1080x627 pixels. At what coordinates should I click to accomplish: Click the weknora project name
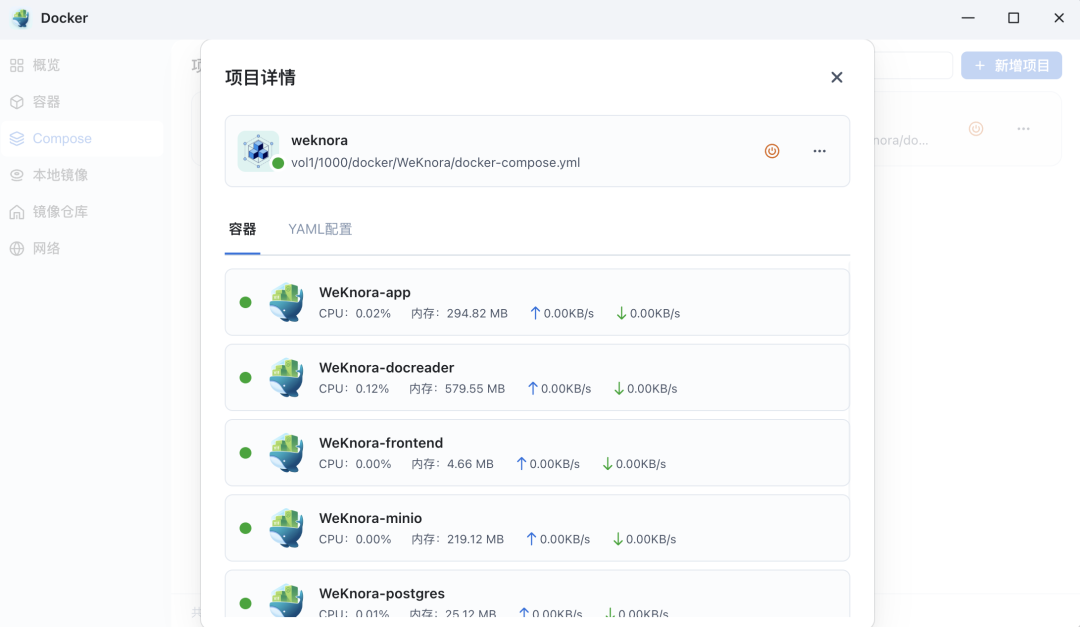tap(320, 140)
